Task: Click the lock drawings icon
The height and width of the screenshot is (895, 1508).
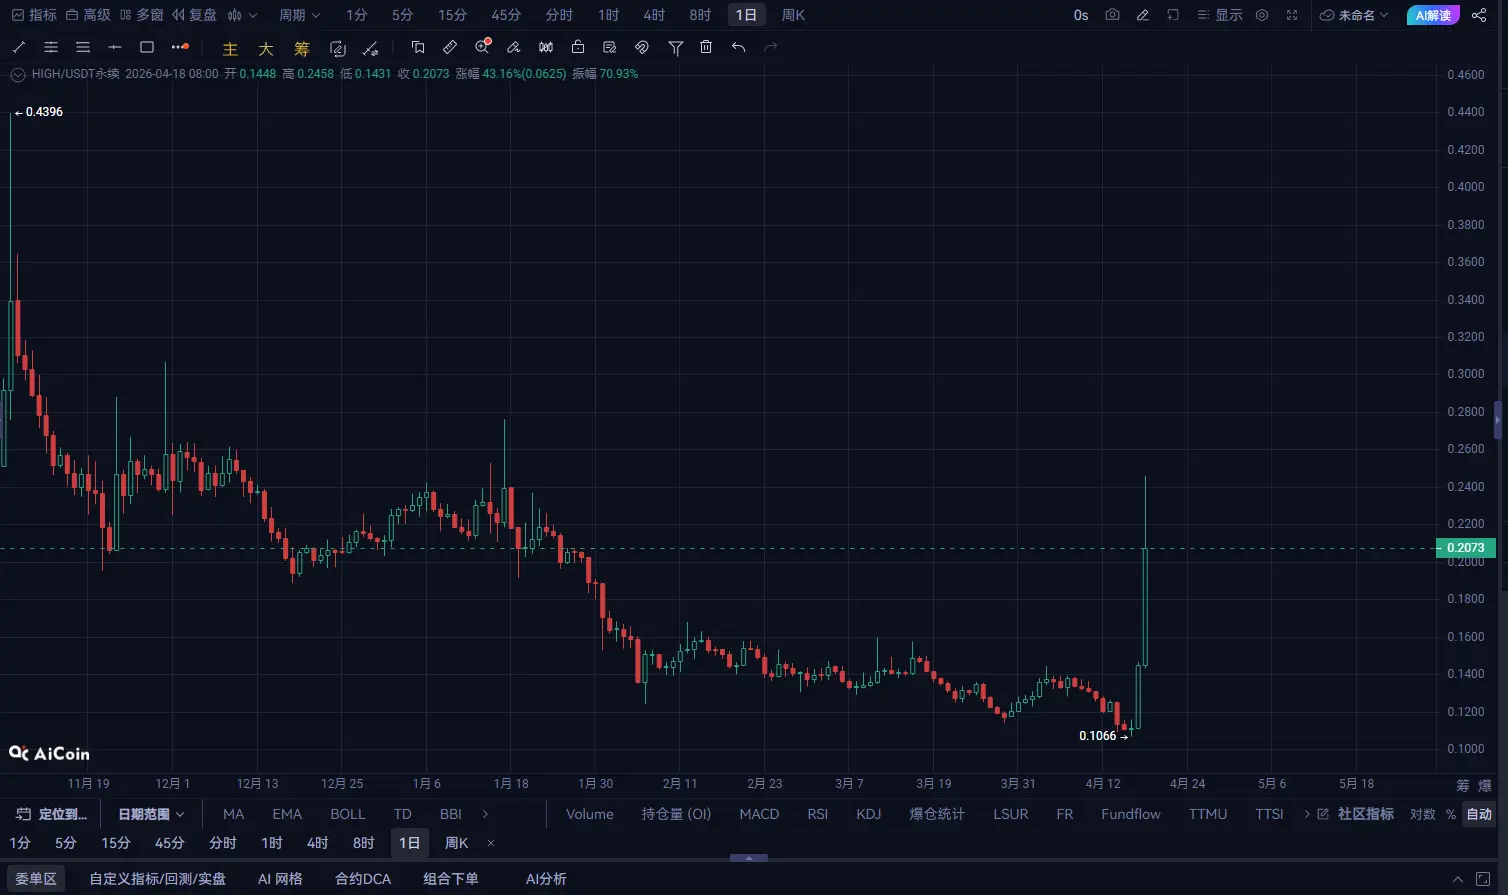Action: (578, 47)
